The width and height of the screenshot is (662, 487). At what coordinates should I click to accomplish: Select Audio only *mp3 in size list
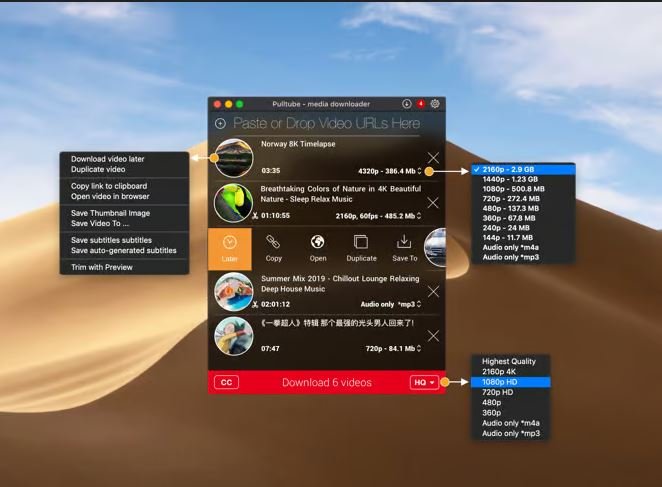tap(523, 257)
